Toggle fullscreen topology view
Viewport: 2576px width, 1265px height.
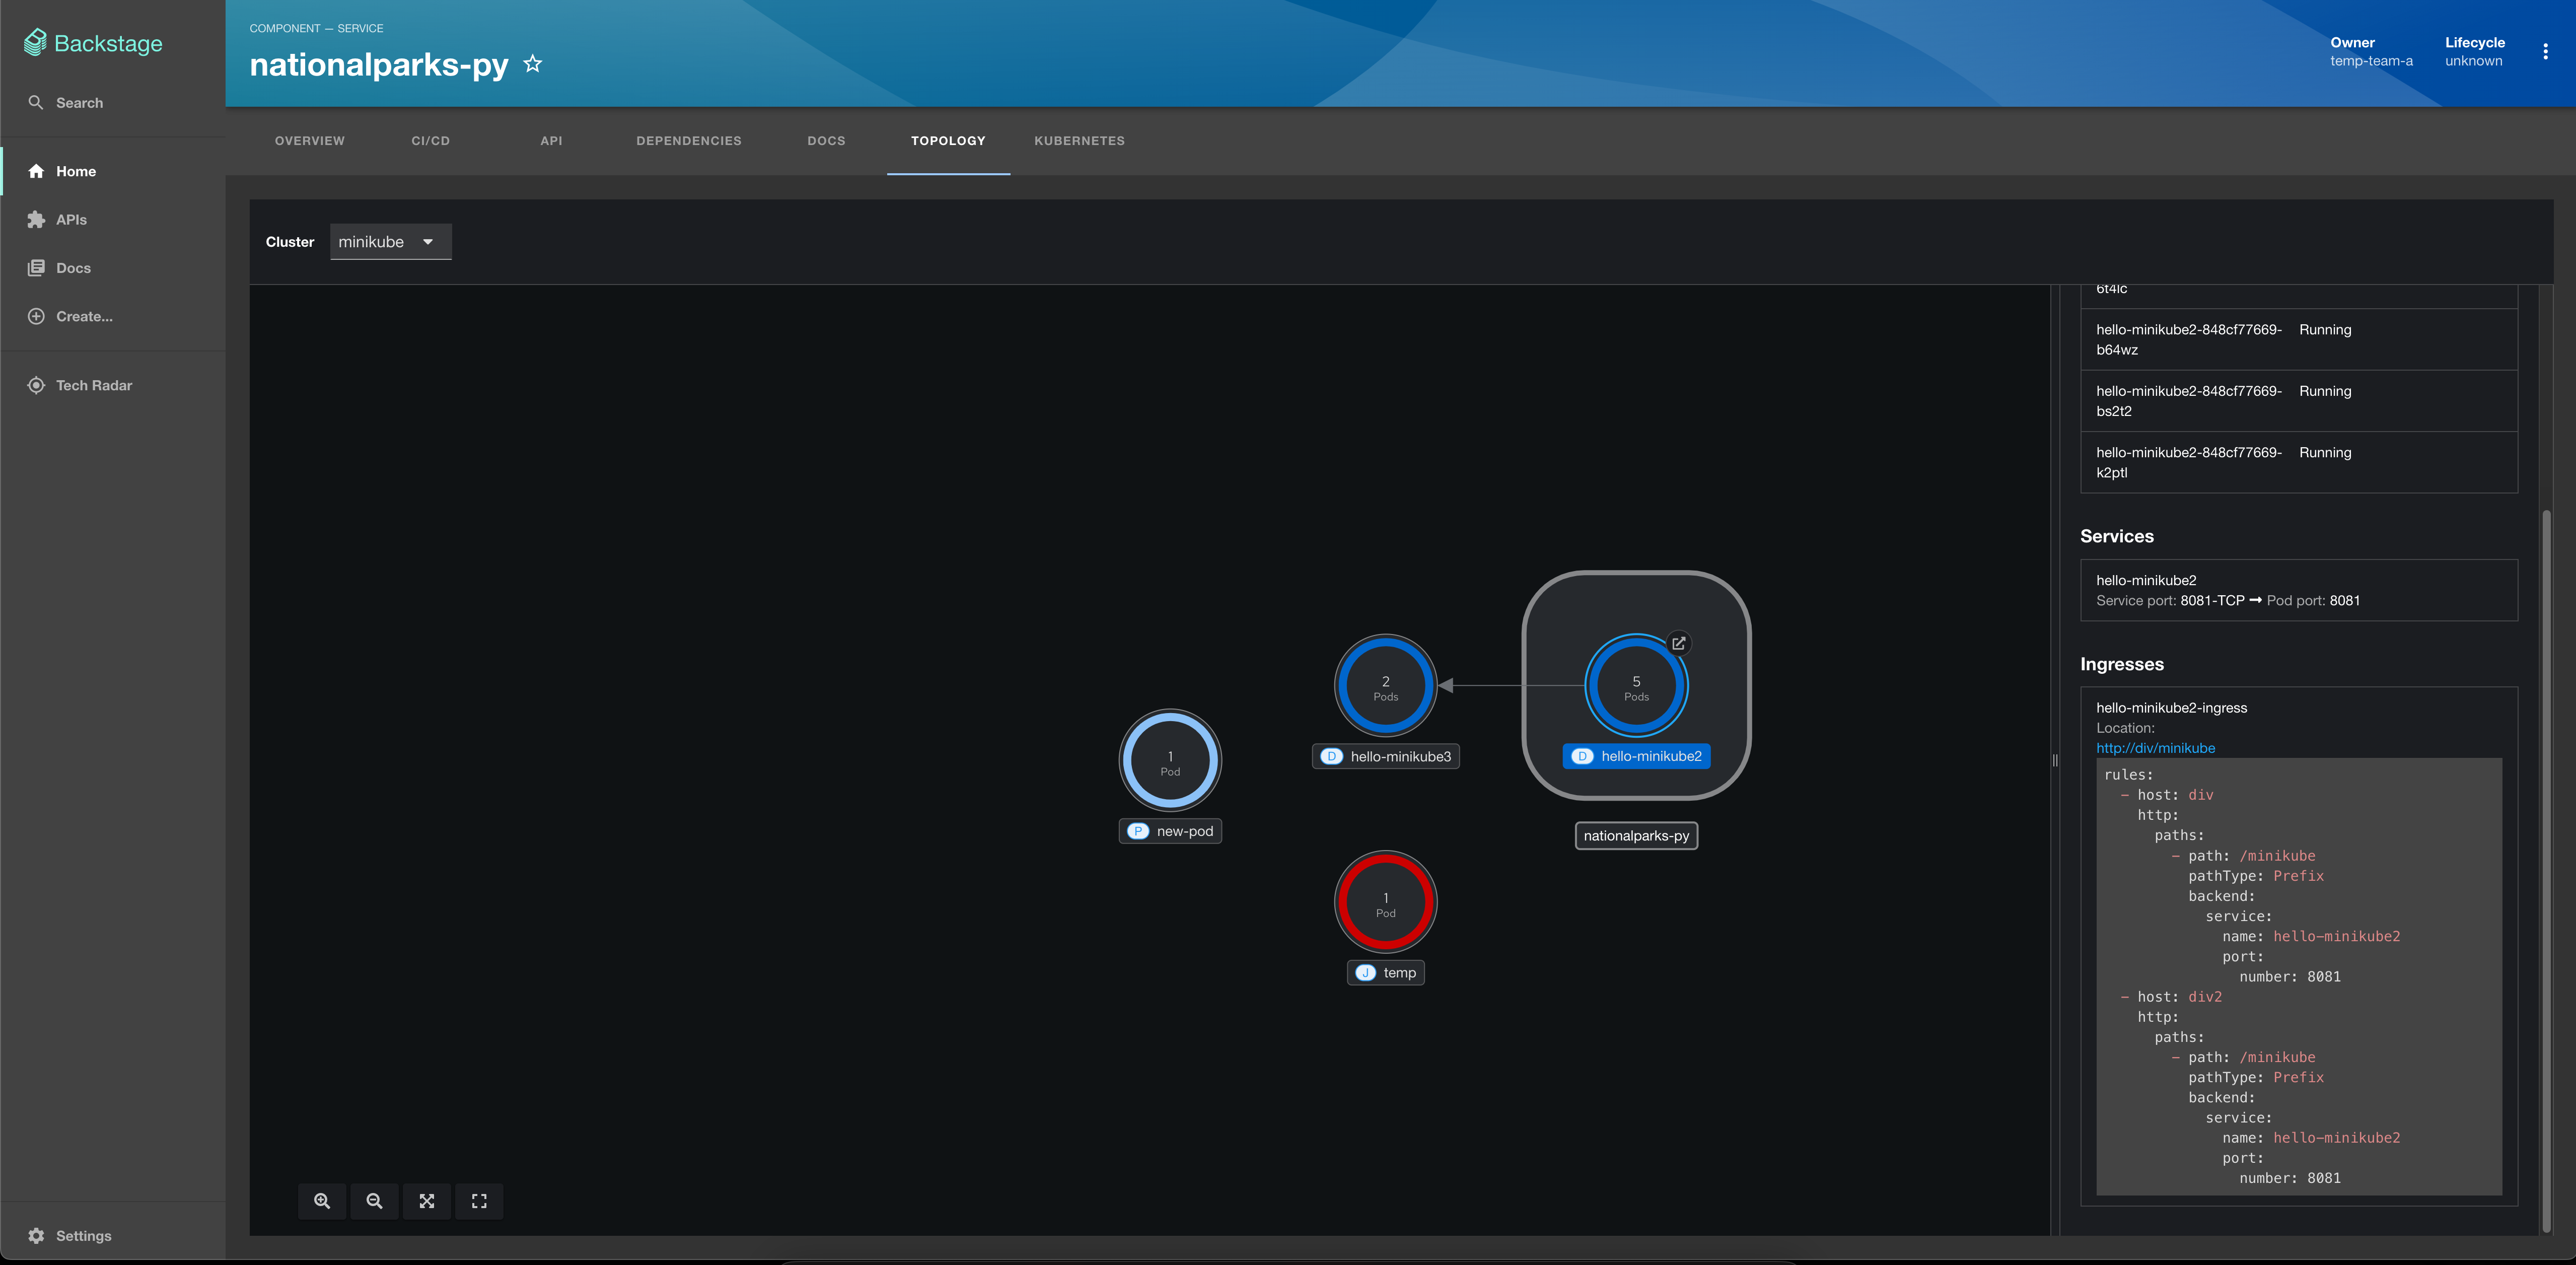479,1201
